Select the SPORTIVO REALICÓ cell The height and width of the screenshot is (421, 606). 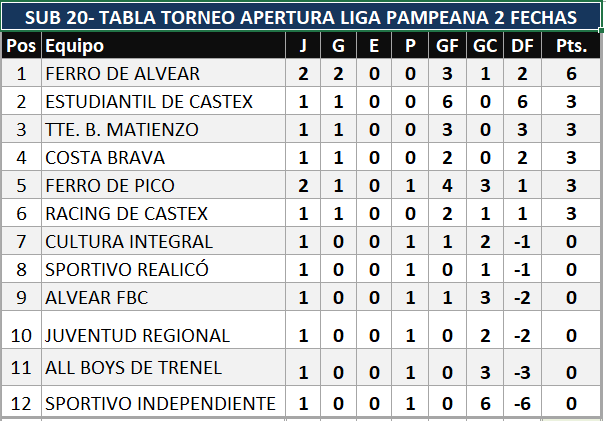click(x=163, y=269)
